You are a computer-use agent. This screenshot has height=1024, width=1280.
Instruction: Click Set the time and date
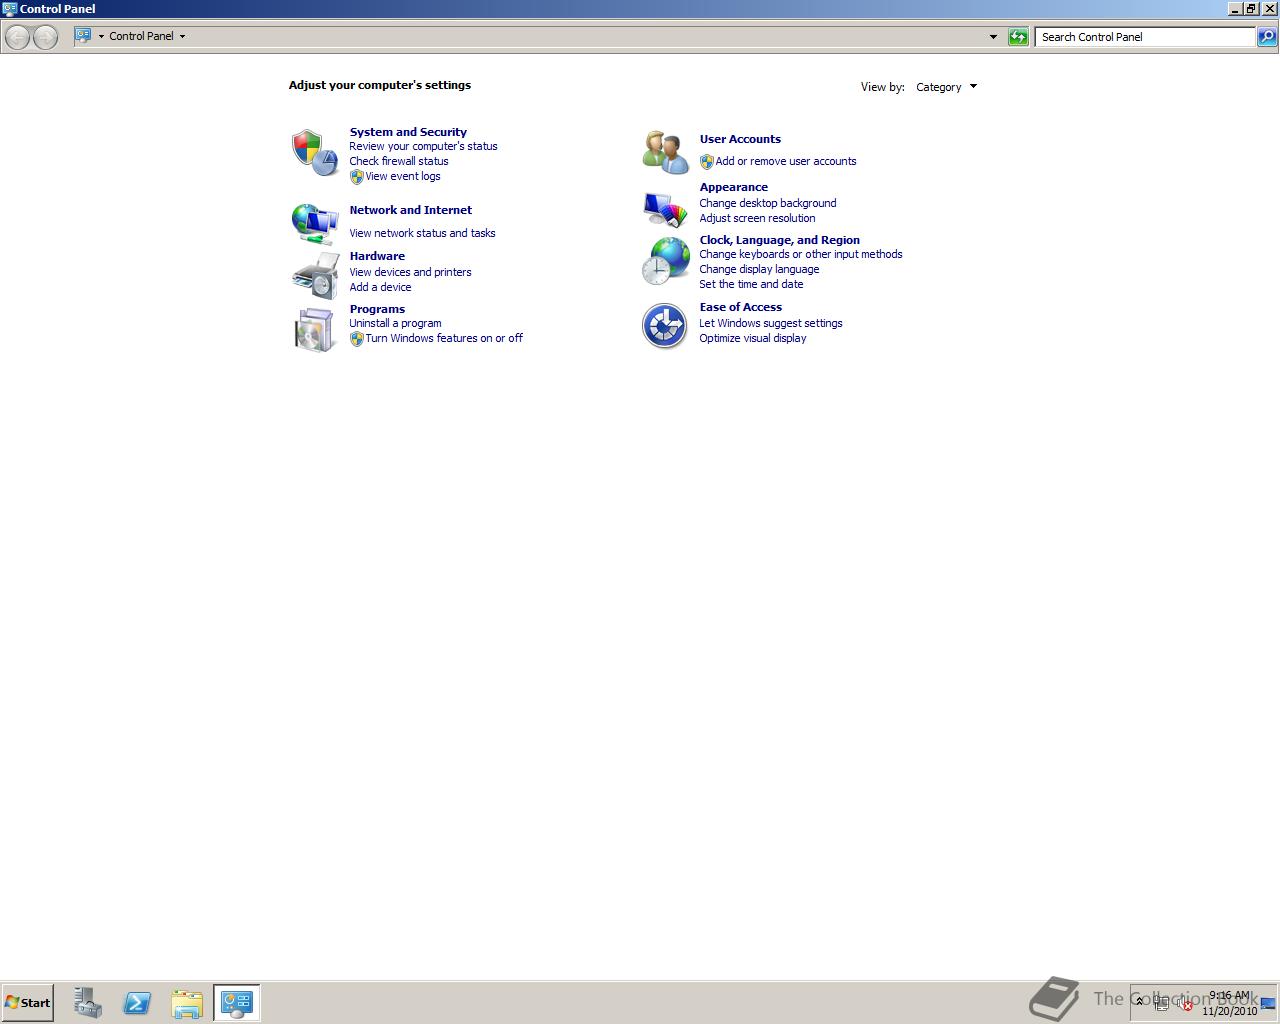[x=751, y=284]
